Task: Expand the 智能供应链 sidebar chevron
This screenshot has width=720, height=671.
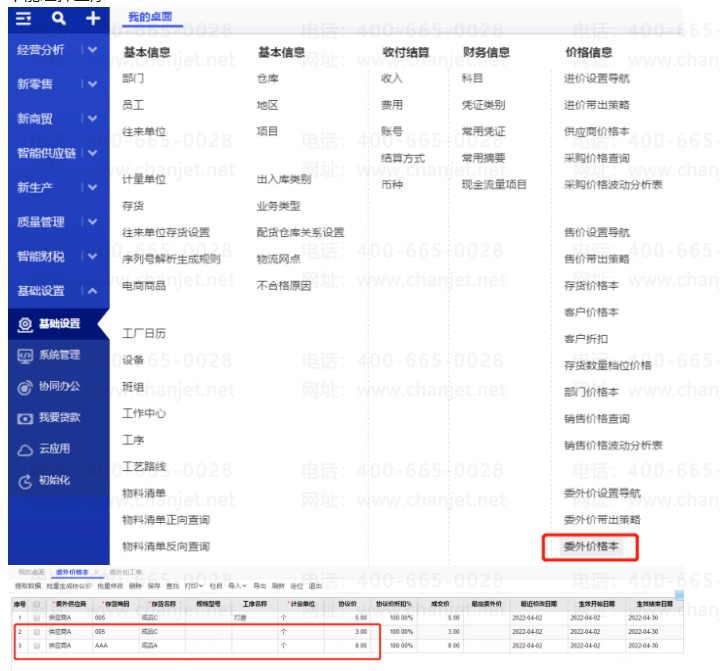Action: click(x=92, y=153)
